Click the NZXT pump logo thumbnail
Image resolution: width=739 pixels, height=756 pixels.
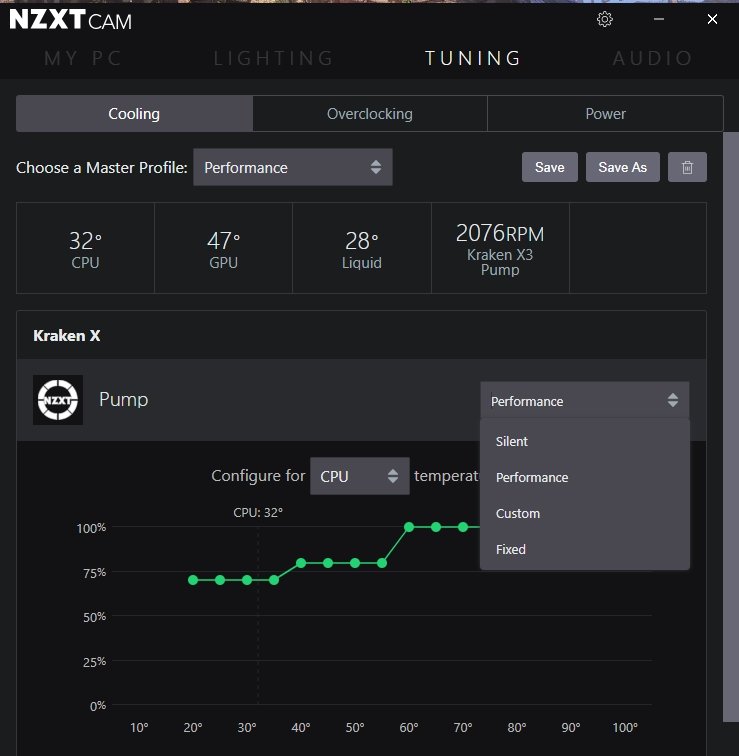pos(58,400)
